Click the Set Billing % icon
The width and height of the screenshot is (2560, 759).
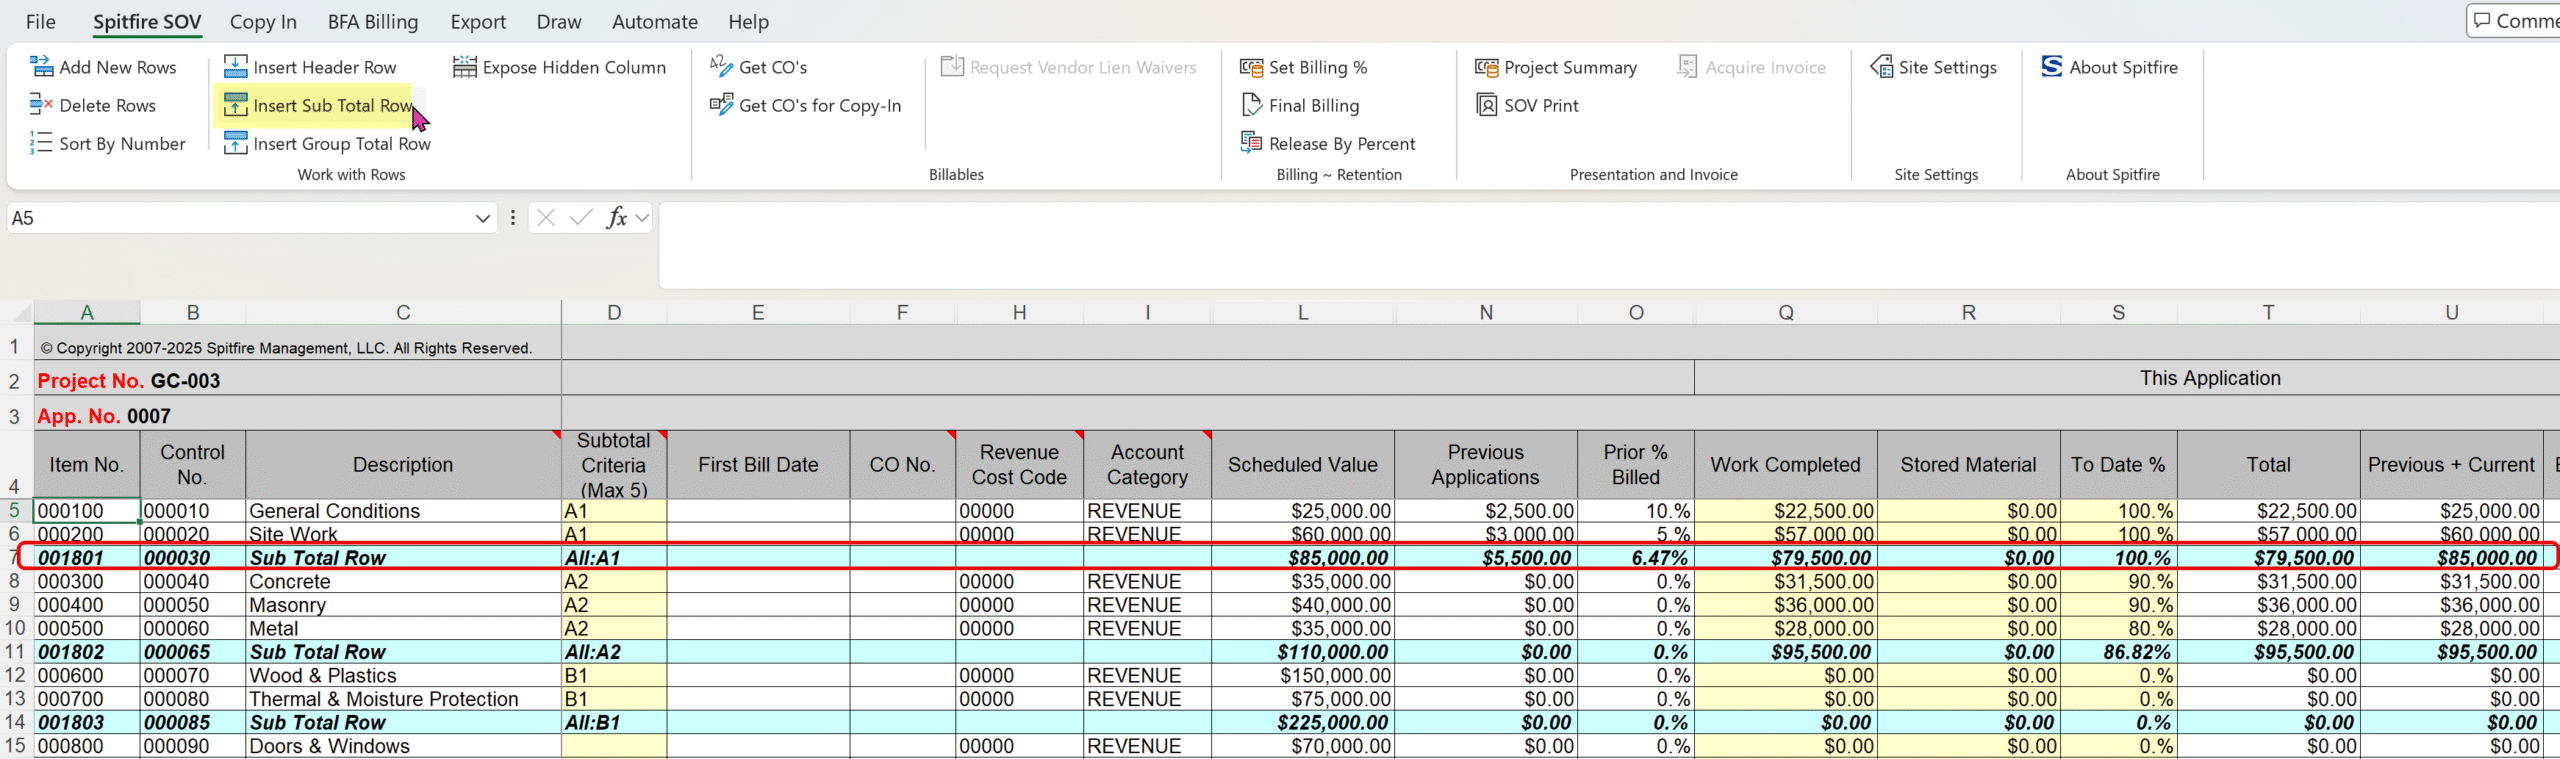(1251, 67)
